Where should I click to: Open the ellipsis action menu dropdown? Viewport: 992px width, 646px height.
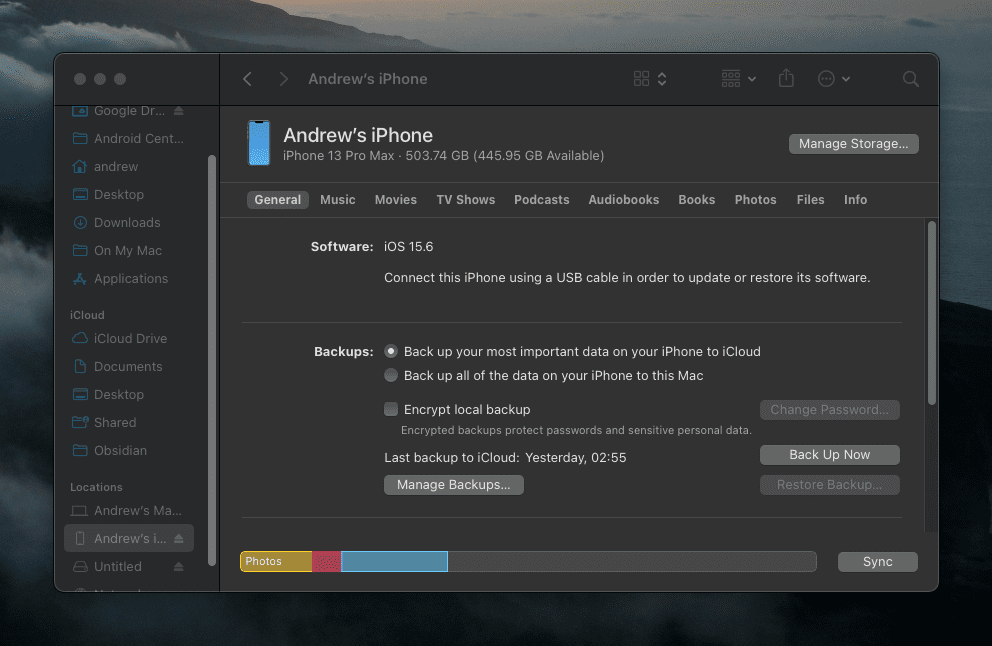[x=834, y=79]
